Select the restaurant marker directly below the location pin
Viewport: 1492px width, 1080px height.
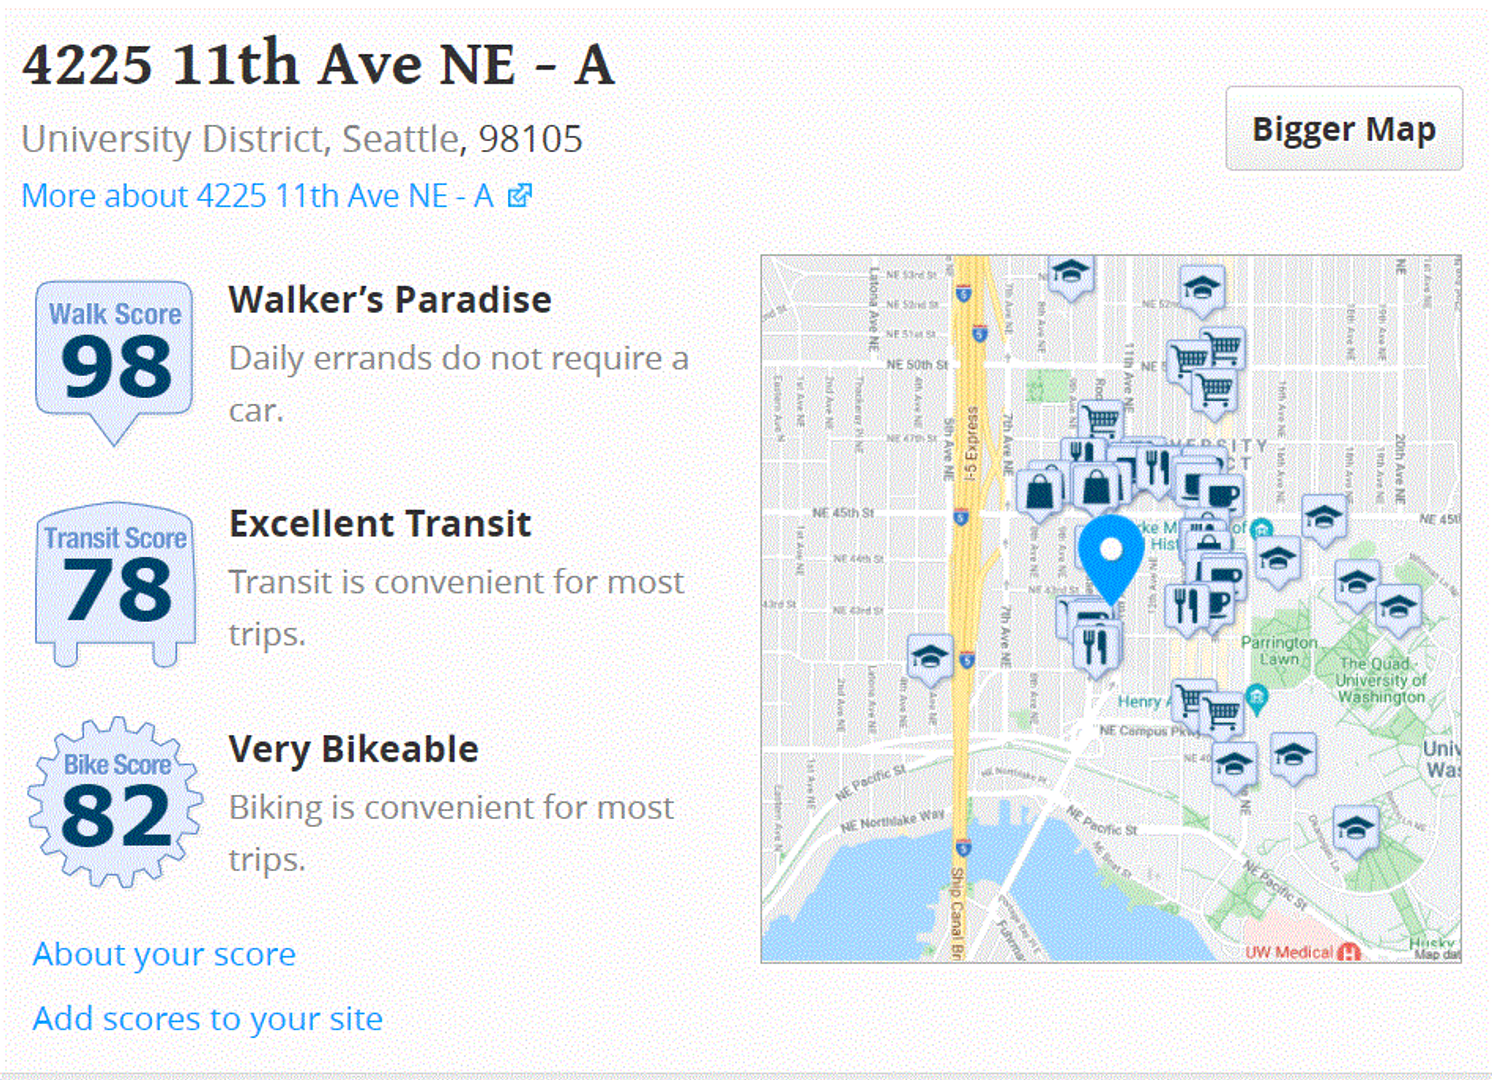[x=1097, y=644]
